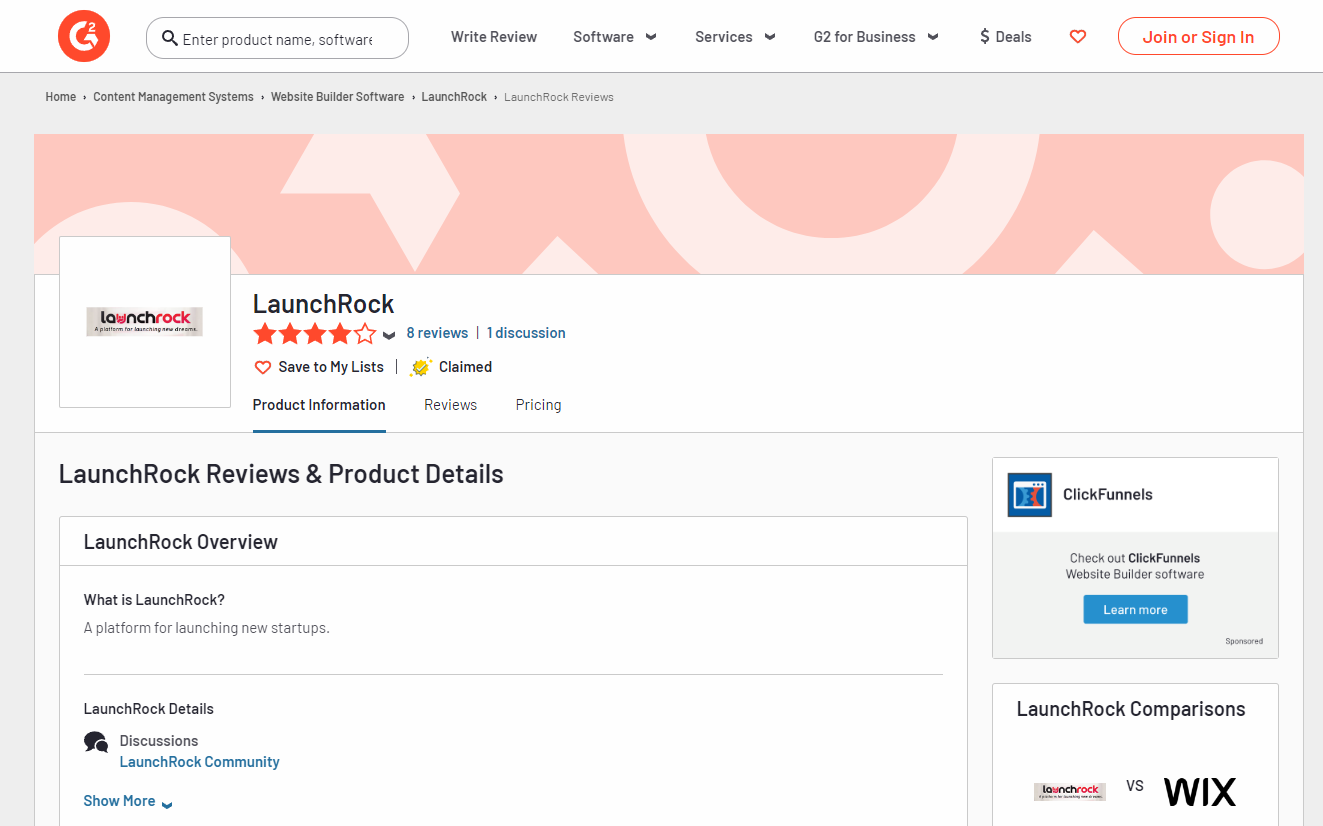Switch to the Reviews tab
This screenshot has height=826, width=1323.
point(450,405)
